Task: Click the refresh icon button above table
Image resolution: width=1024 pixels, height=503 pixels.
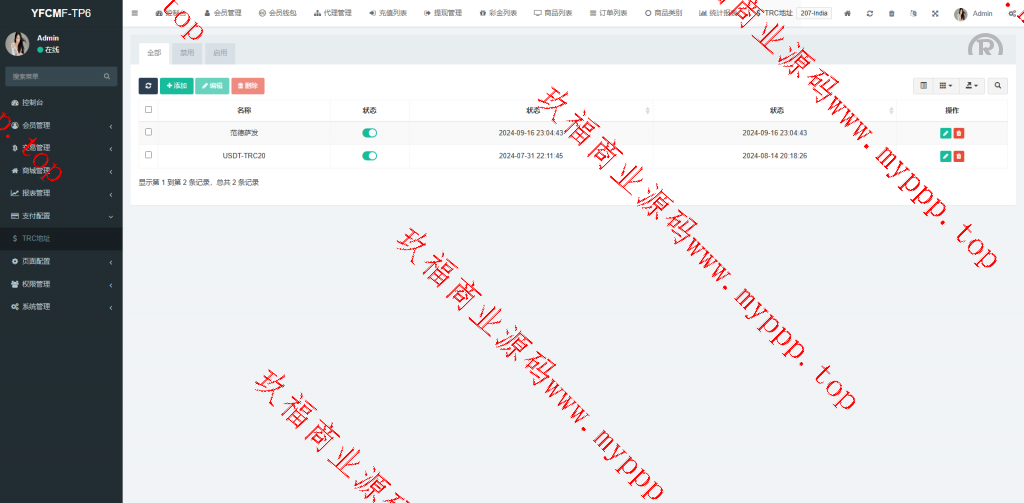Action: pos(148,86)
